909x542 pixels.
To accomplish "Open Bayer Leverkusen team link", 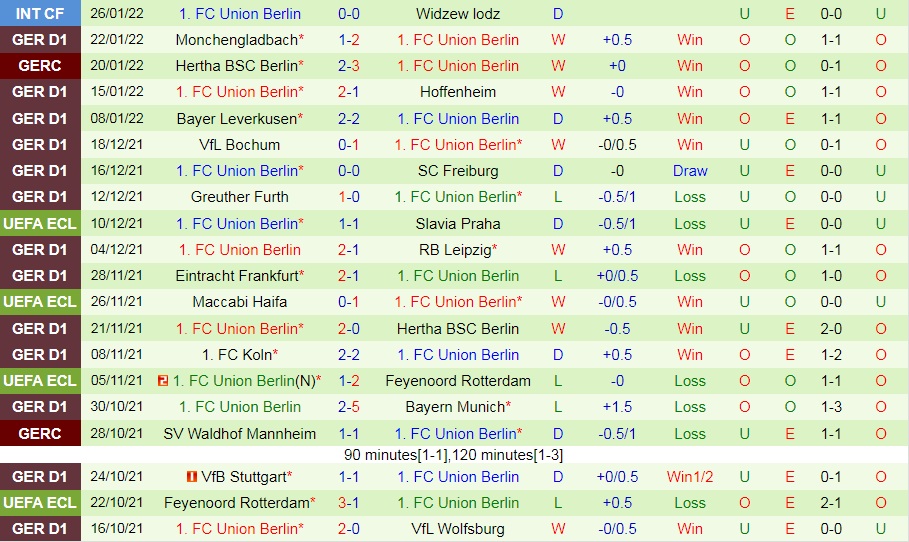I will (x=236, y=118).
